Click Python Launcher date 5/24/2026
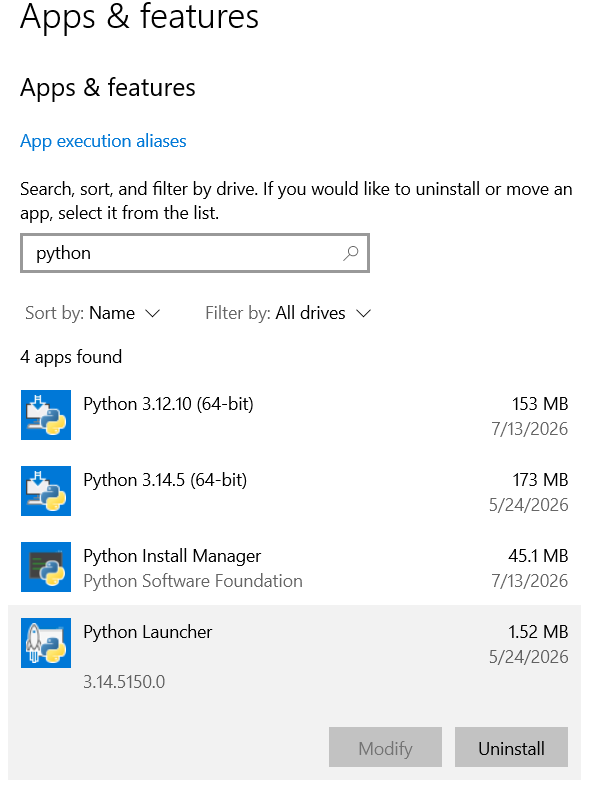 click(528, 657)
